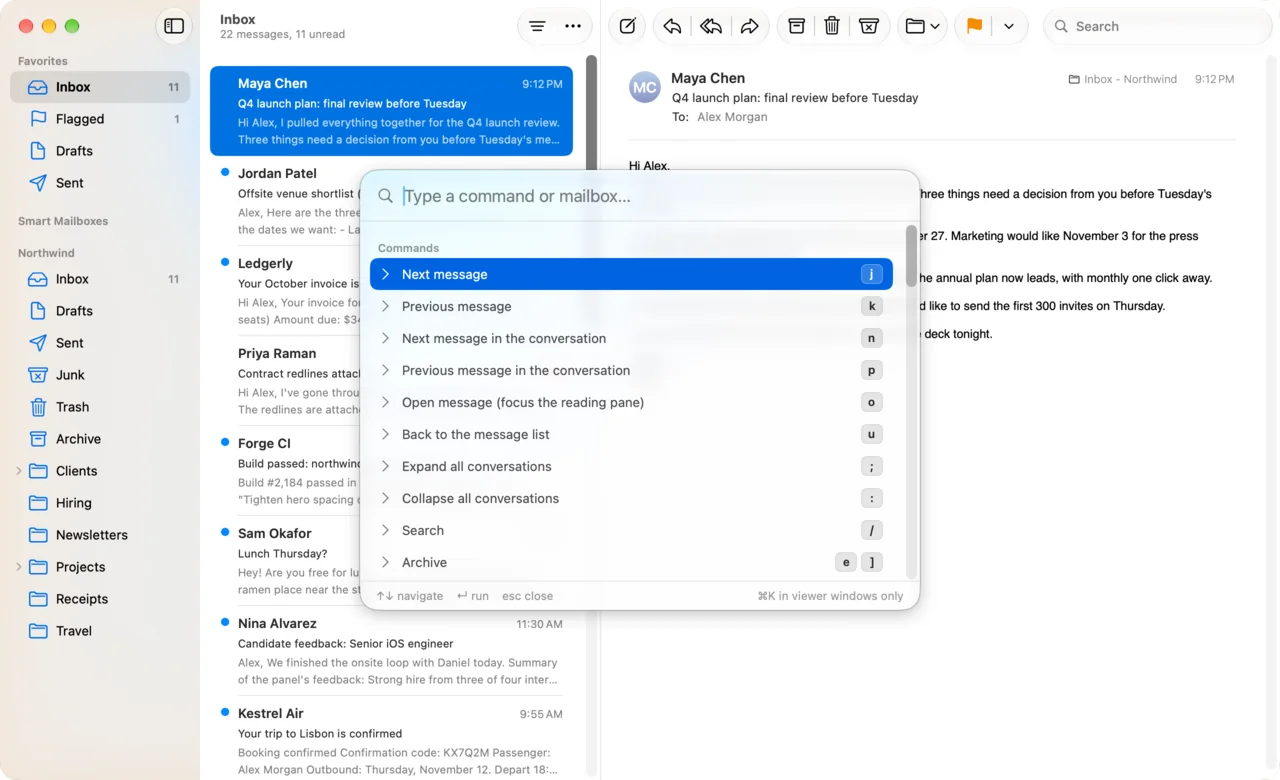The height and width of the screenshot is (780, 1280).
Task: Click the command palette scrollbar
Action: 911,256
